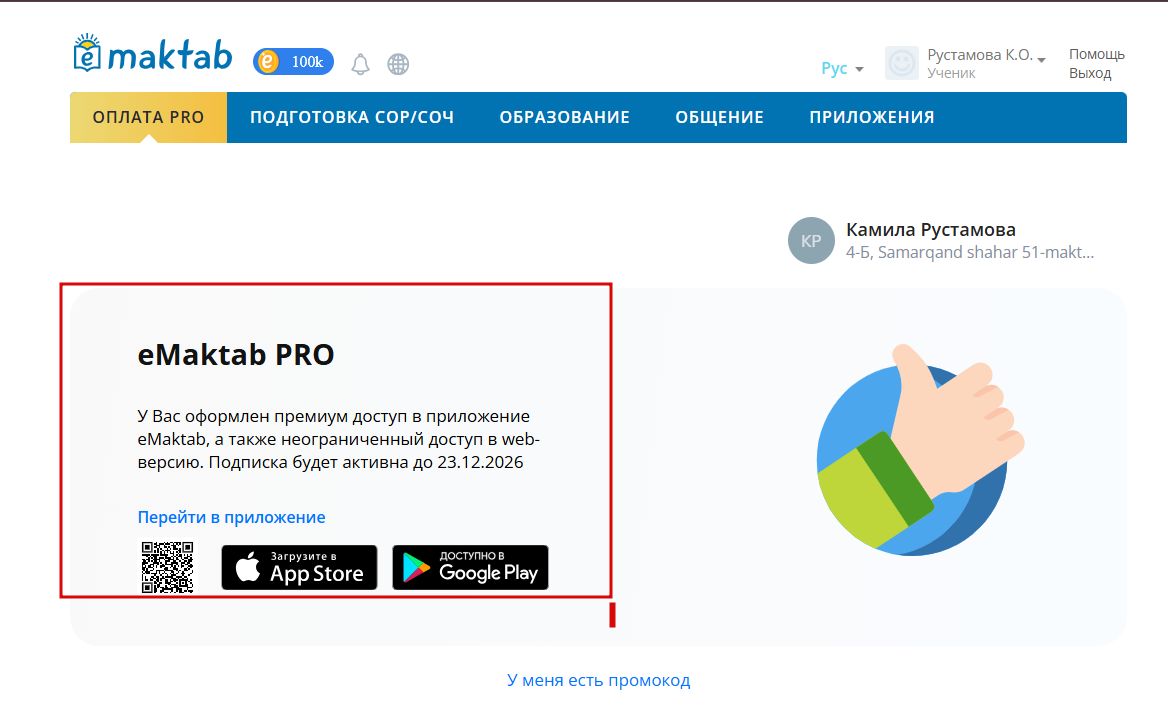Expand the Рус language dropdown
The width and height of the screenshot is (1168, 709).
coord(842,69)
